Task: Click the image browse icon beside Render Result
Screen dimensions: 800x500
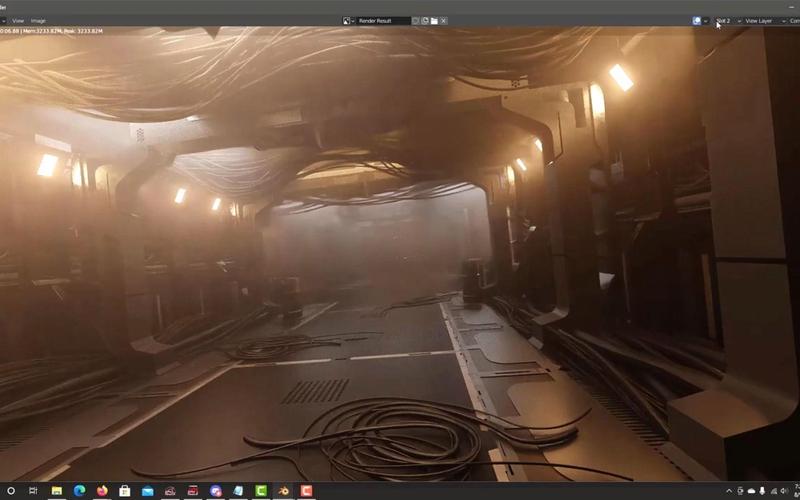Action: pyautogui.click(x=348, y=21)
